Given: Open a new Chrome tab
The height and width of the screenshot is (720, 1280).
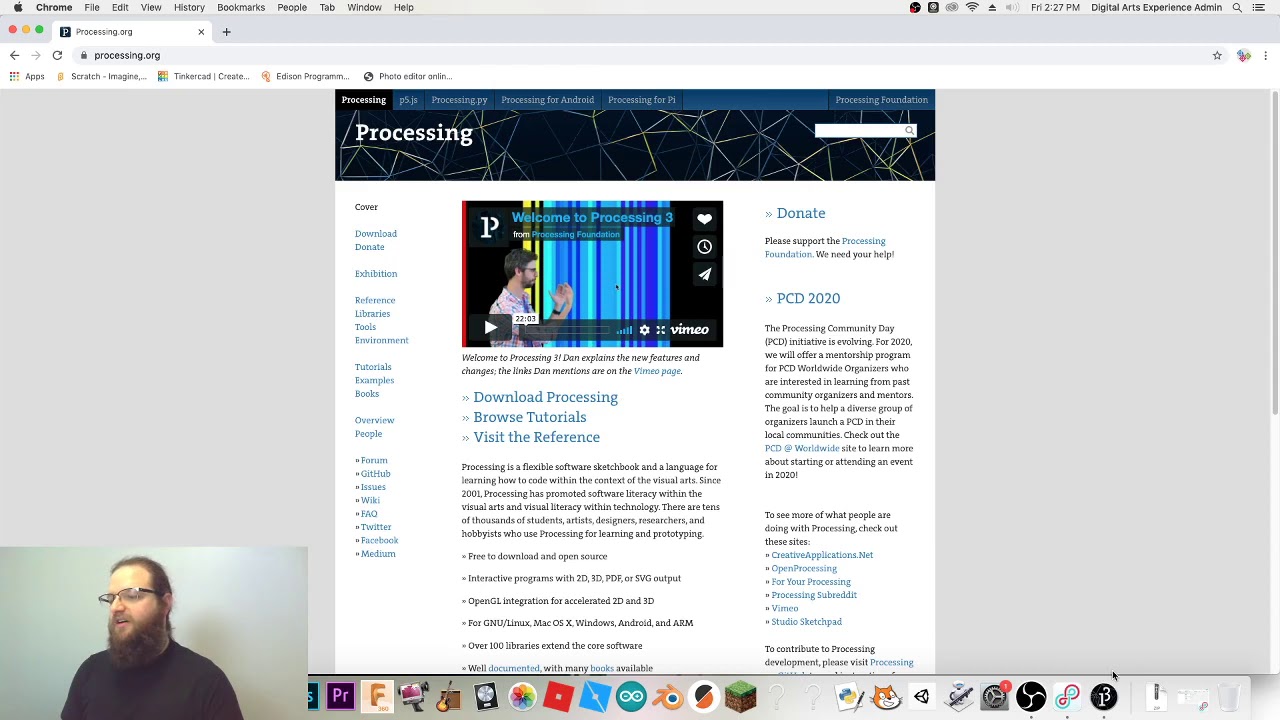Looking at the screenshot, I should point(226,32).
